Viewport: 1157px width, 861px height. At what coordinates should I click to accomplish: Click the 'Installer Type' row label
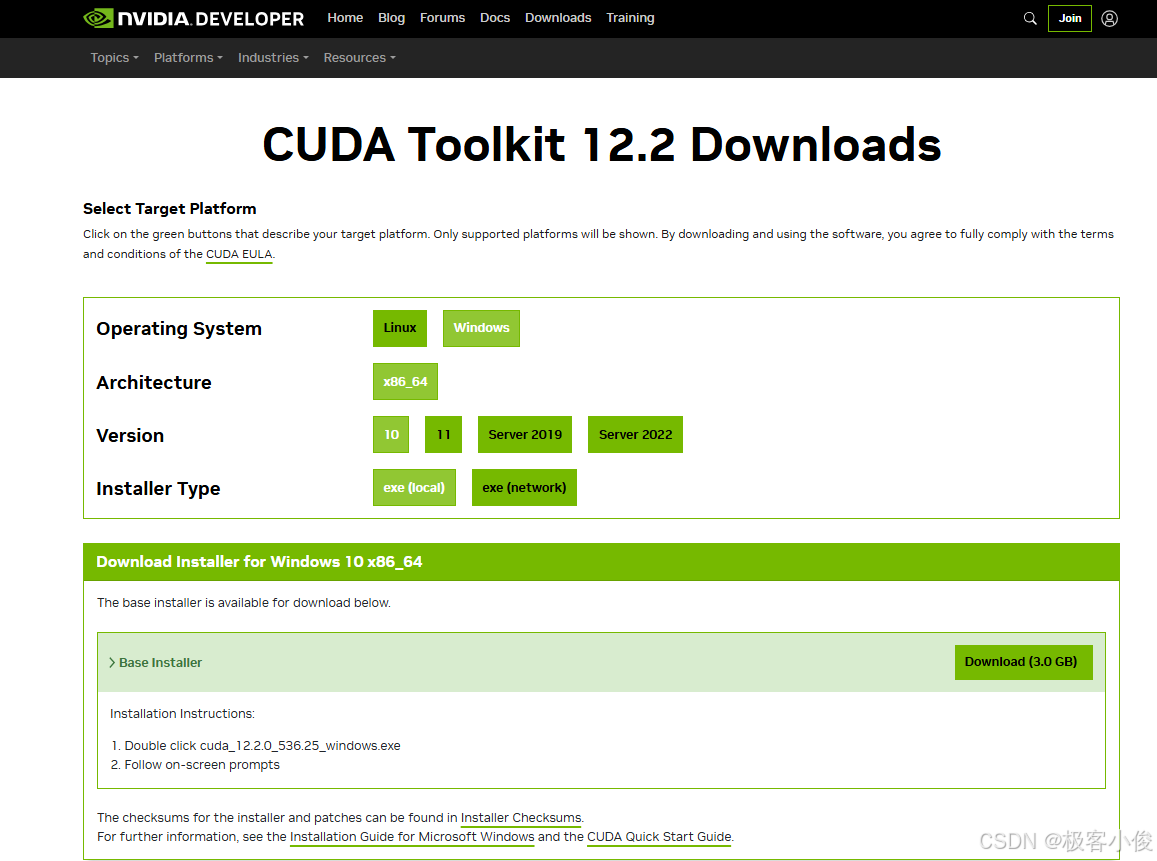(x=158, y=488)
